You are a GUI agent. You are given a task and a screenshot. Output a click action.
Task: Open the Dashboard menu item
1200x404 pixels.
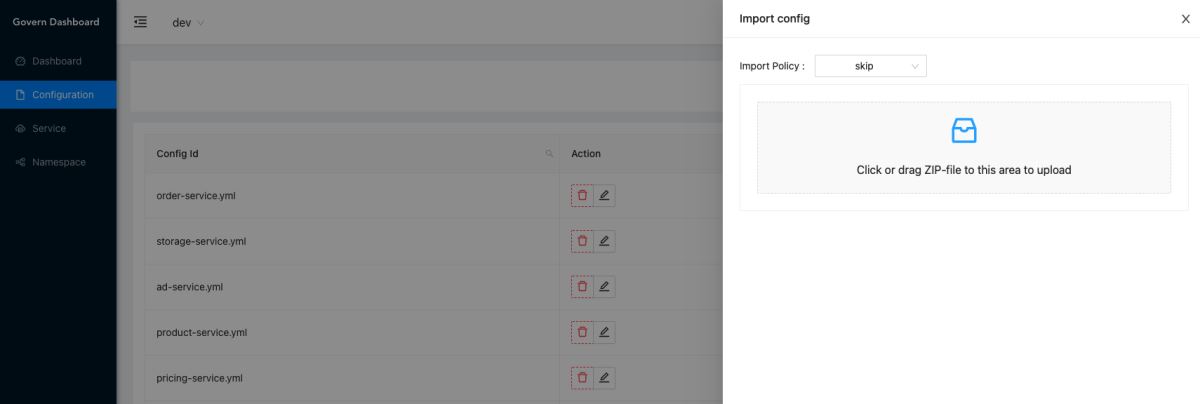(x=56, y=61)
